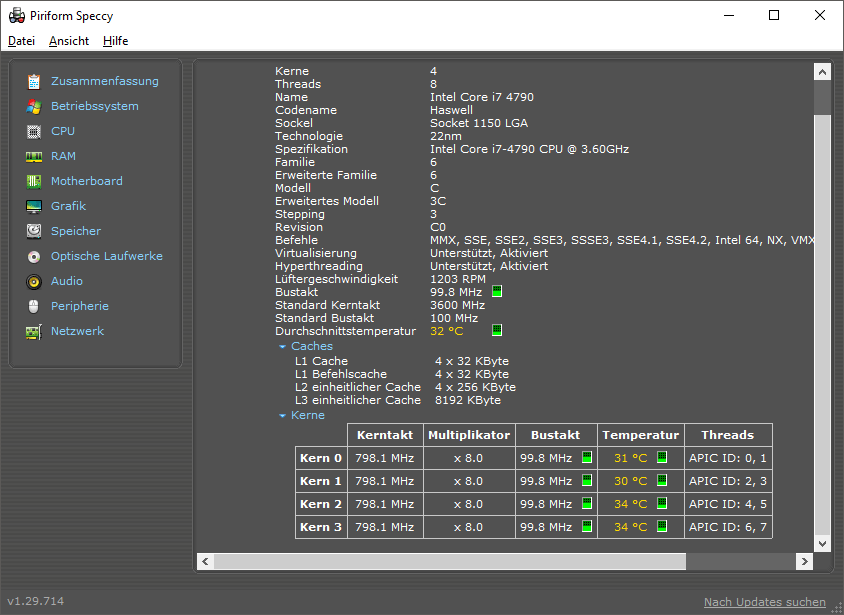The width and height of the screenshot is (844, 615).
Task: Click the Betriebssystem Windows flag icon
Action: [x=34, y=107]
